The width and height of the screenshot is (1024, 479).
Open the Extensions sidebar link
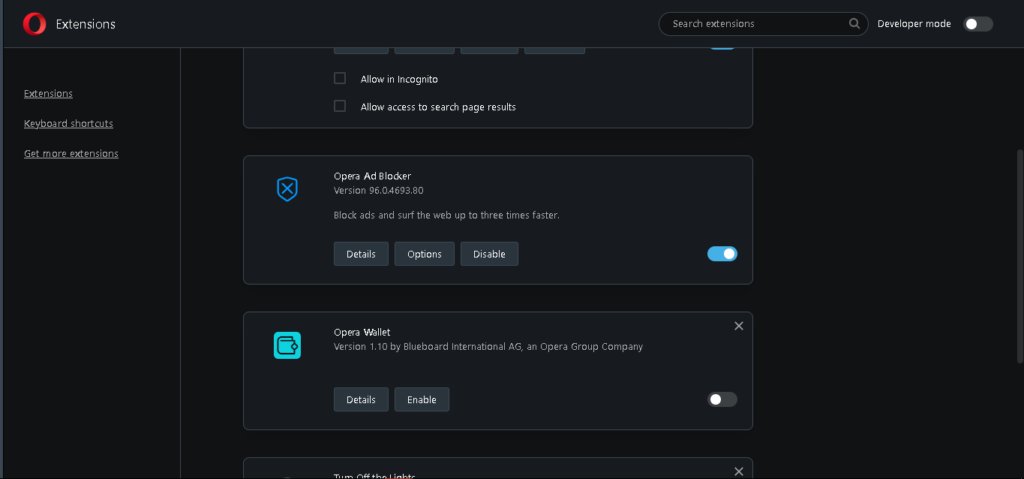(48, 93)
